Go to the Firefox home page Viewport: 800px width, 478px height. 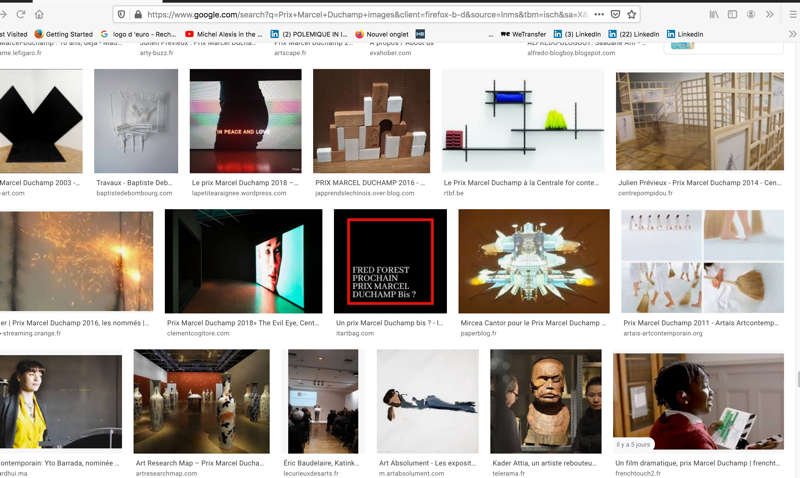point(39,14)
